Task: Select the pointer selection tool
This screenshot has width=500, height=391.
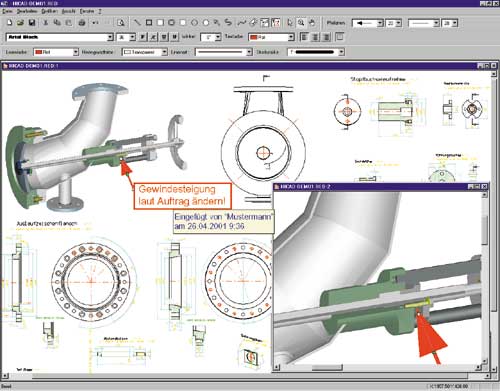Action: click(290, 23)
